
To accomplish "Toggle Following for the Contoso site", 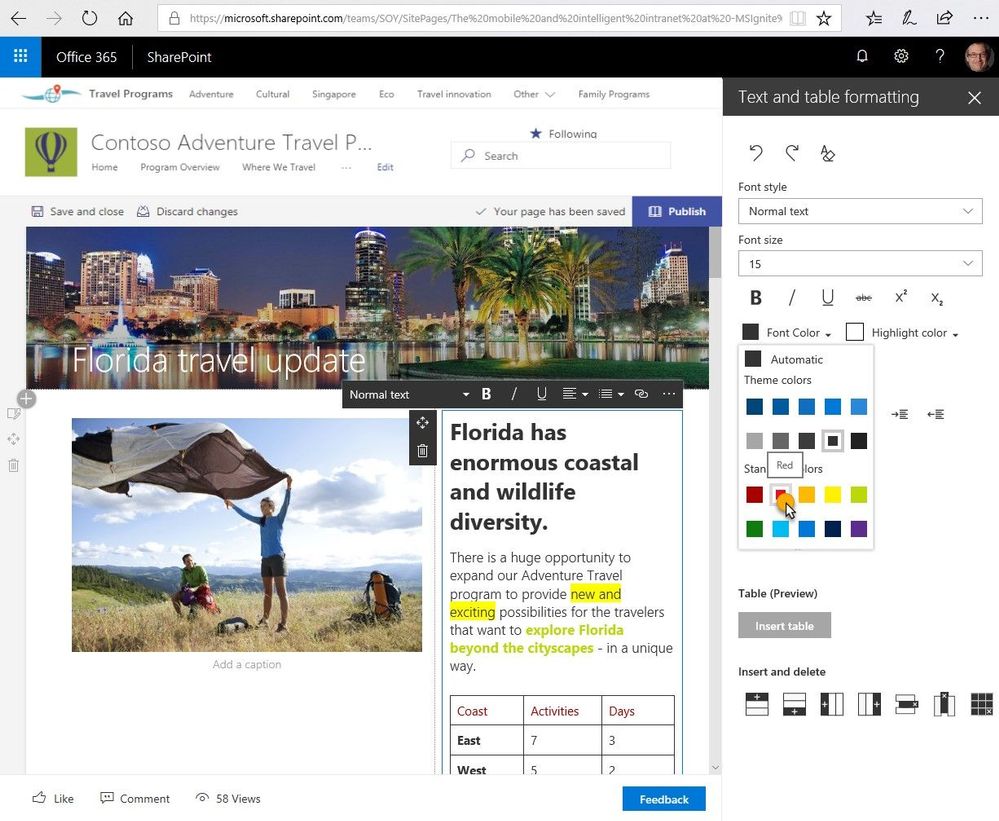I will point(561,132).
